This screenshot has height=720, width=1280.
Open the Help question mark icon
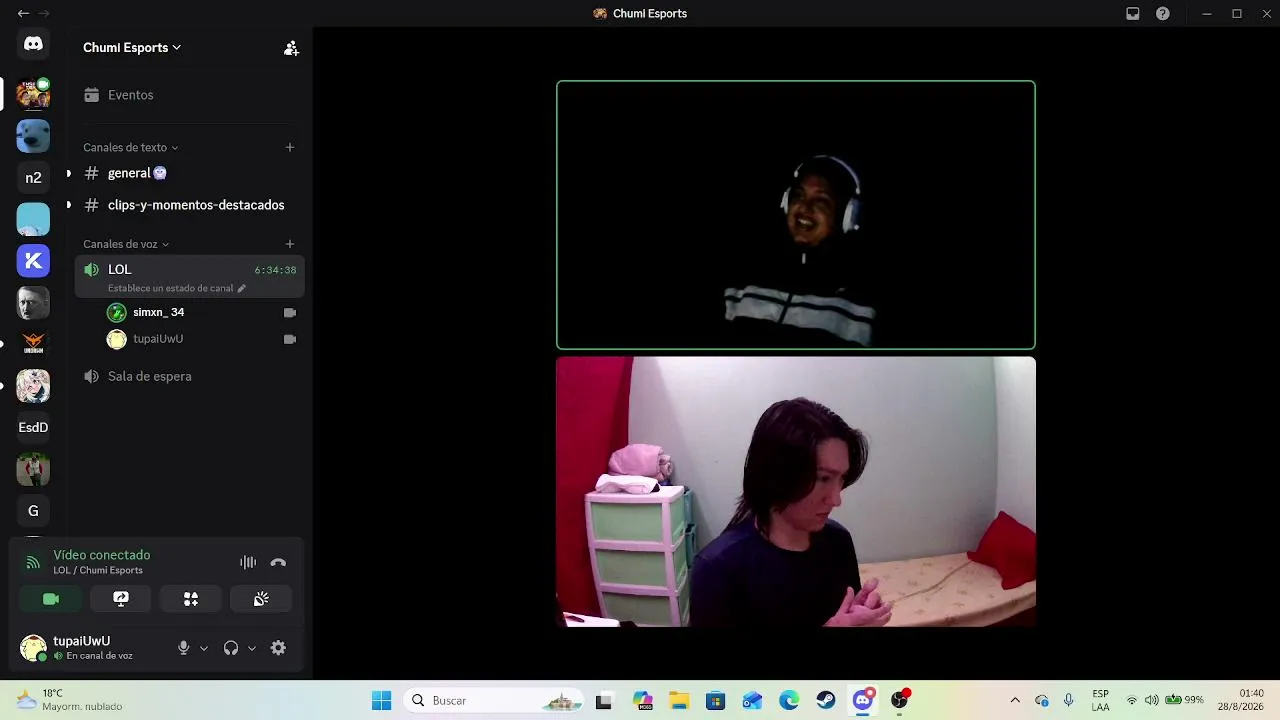[x=1163, y=14]
